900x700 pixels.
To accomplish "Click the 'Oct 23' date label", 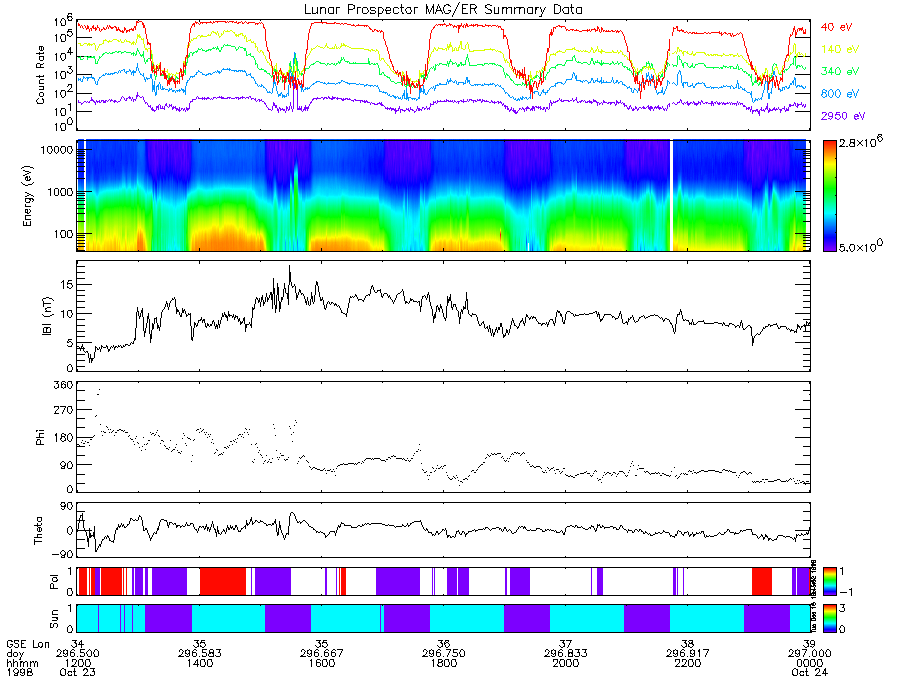I will pos(77,672).
